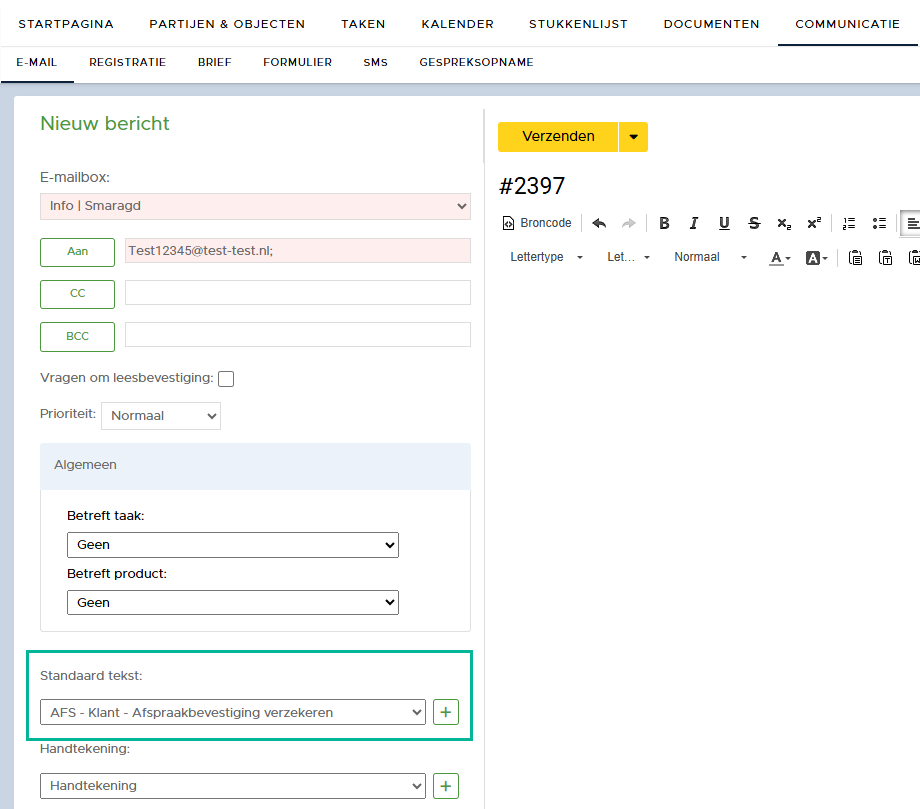
Task: Open the E-mailbox selection dropdown
Action: [x=255, y=206]
